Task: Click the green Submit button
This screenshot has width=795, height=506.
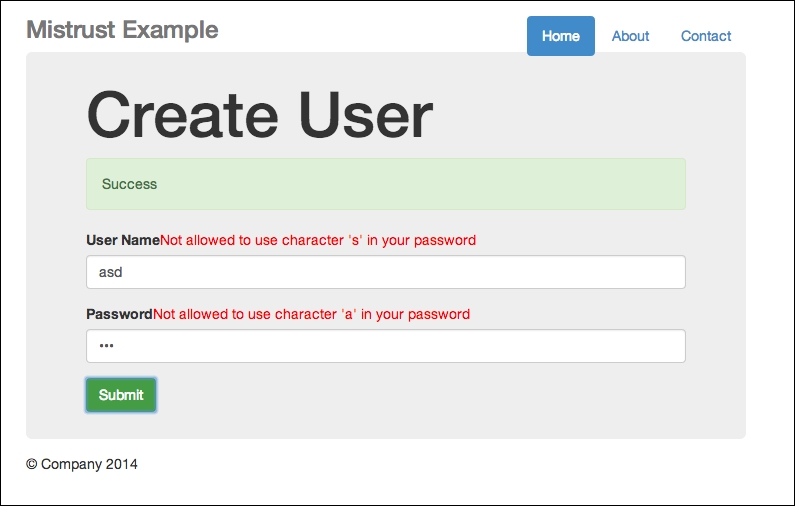Action: click(121, 395)
